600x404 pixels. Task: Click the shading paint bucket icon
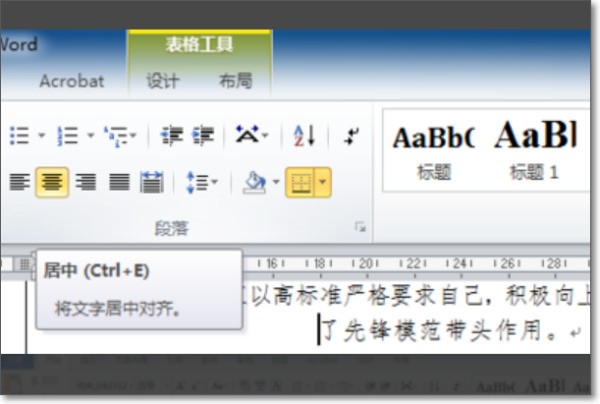pos(254,182)
